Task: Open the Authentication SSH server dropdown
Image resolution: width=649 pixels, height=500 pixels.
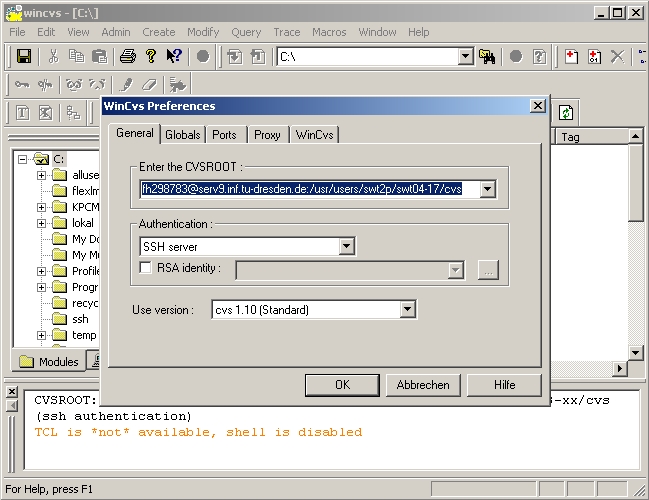Action: 346,246
